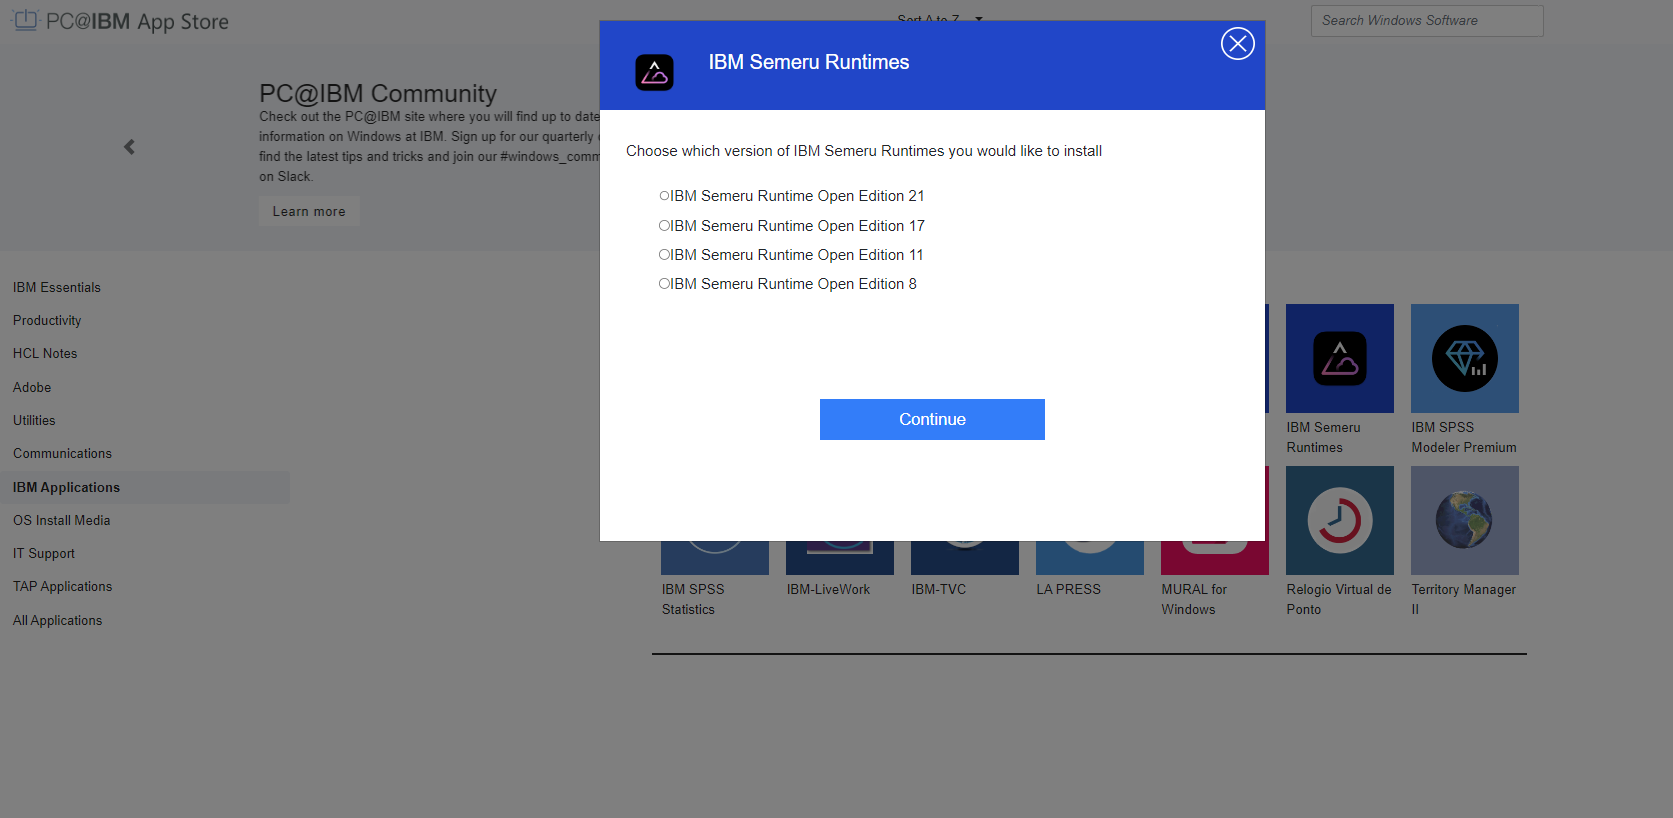Open Utilities category

point(34,420)
